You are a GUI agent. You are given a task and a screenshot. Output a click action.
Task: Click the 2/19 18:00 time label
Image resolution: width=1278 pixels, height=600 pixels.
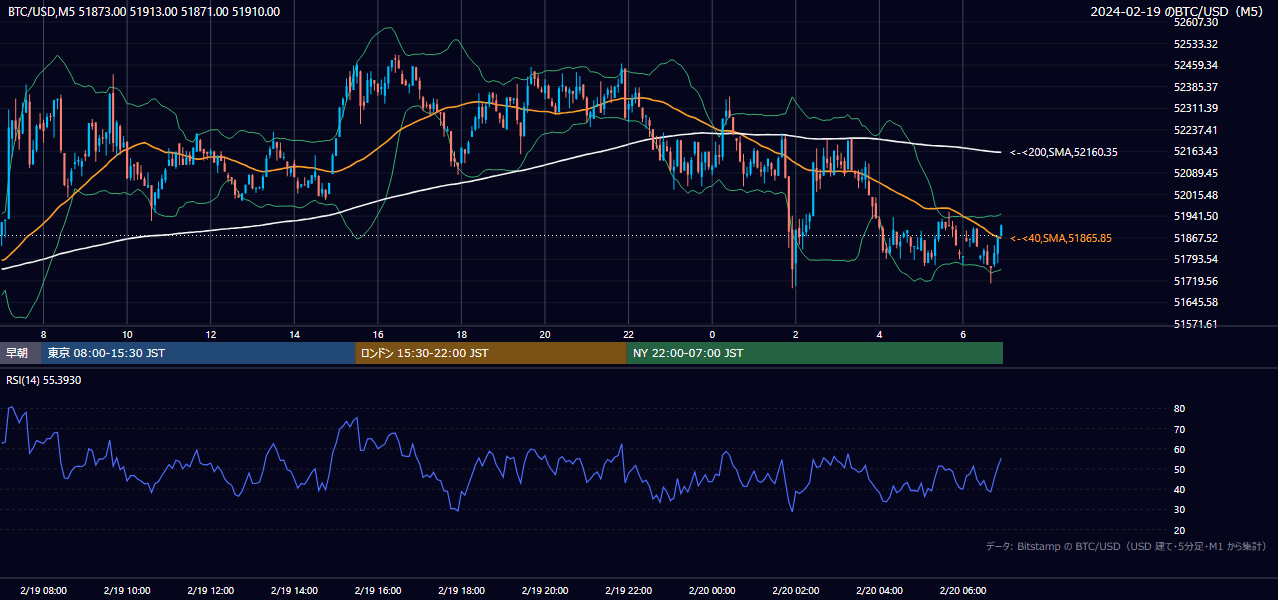(x=461, y=591)
